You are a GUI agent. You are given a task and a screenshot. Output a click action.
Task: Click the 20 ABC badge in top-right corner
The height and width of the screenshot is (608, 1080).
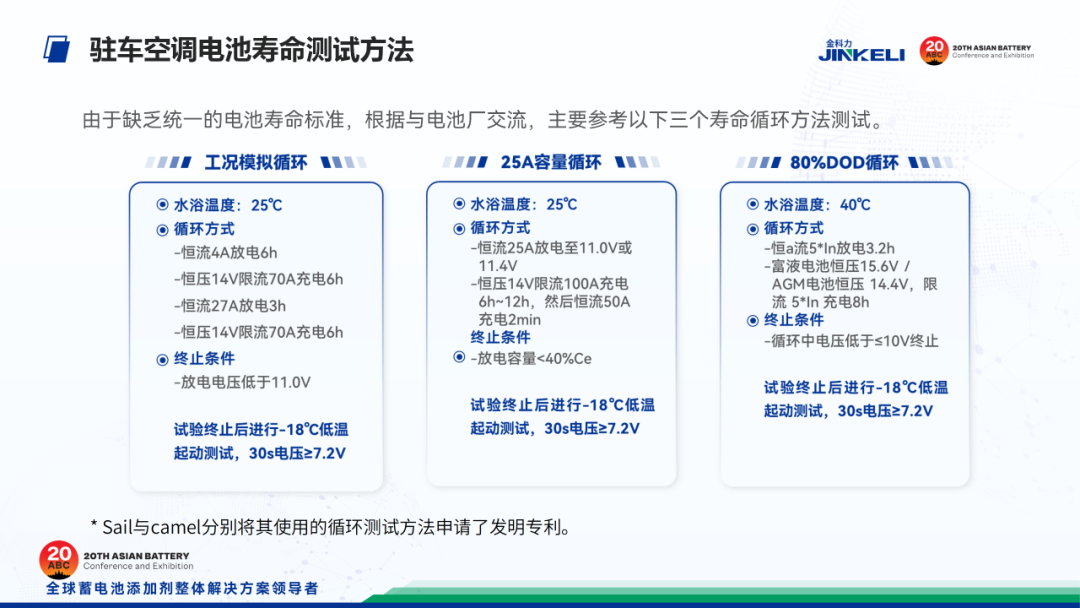point(933,51)
